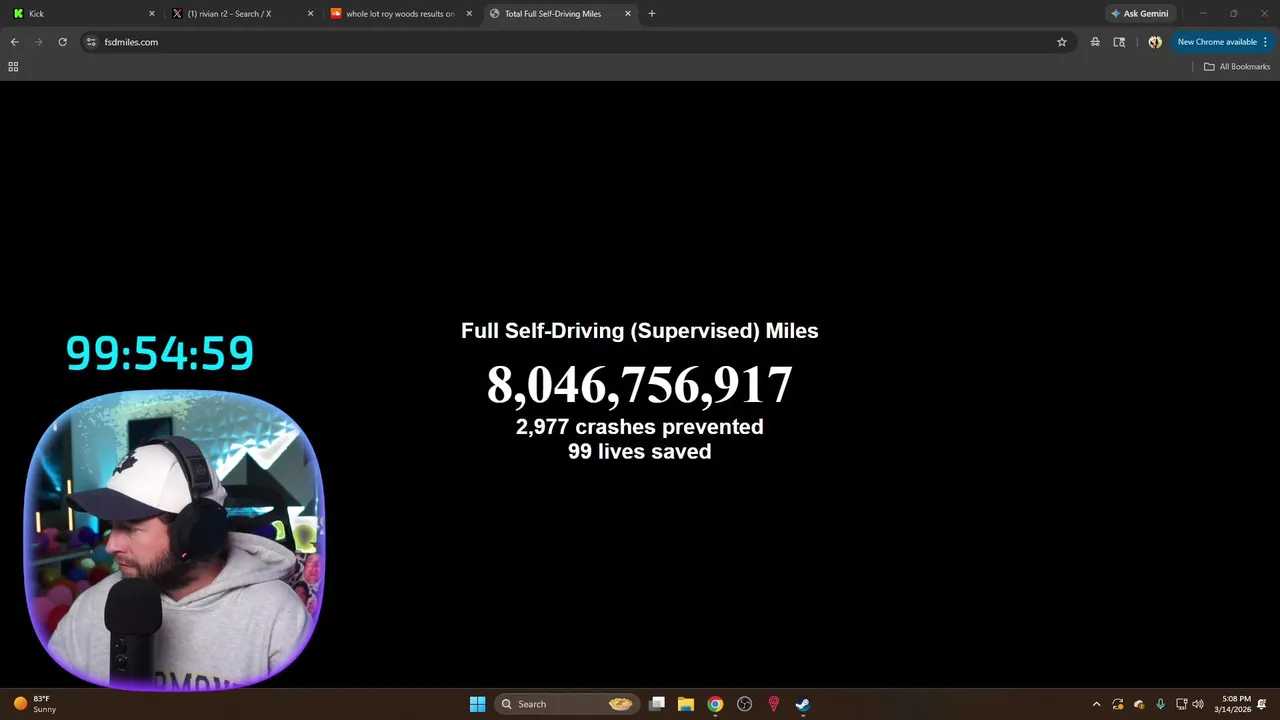Bookmark this page with the star icon
The width and height of the screenshot is (1280, 720).
(1062, 42)
